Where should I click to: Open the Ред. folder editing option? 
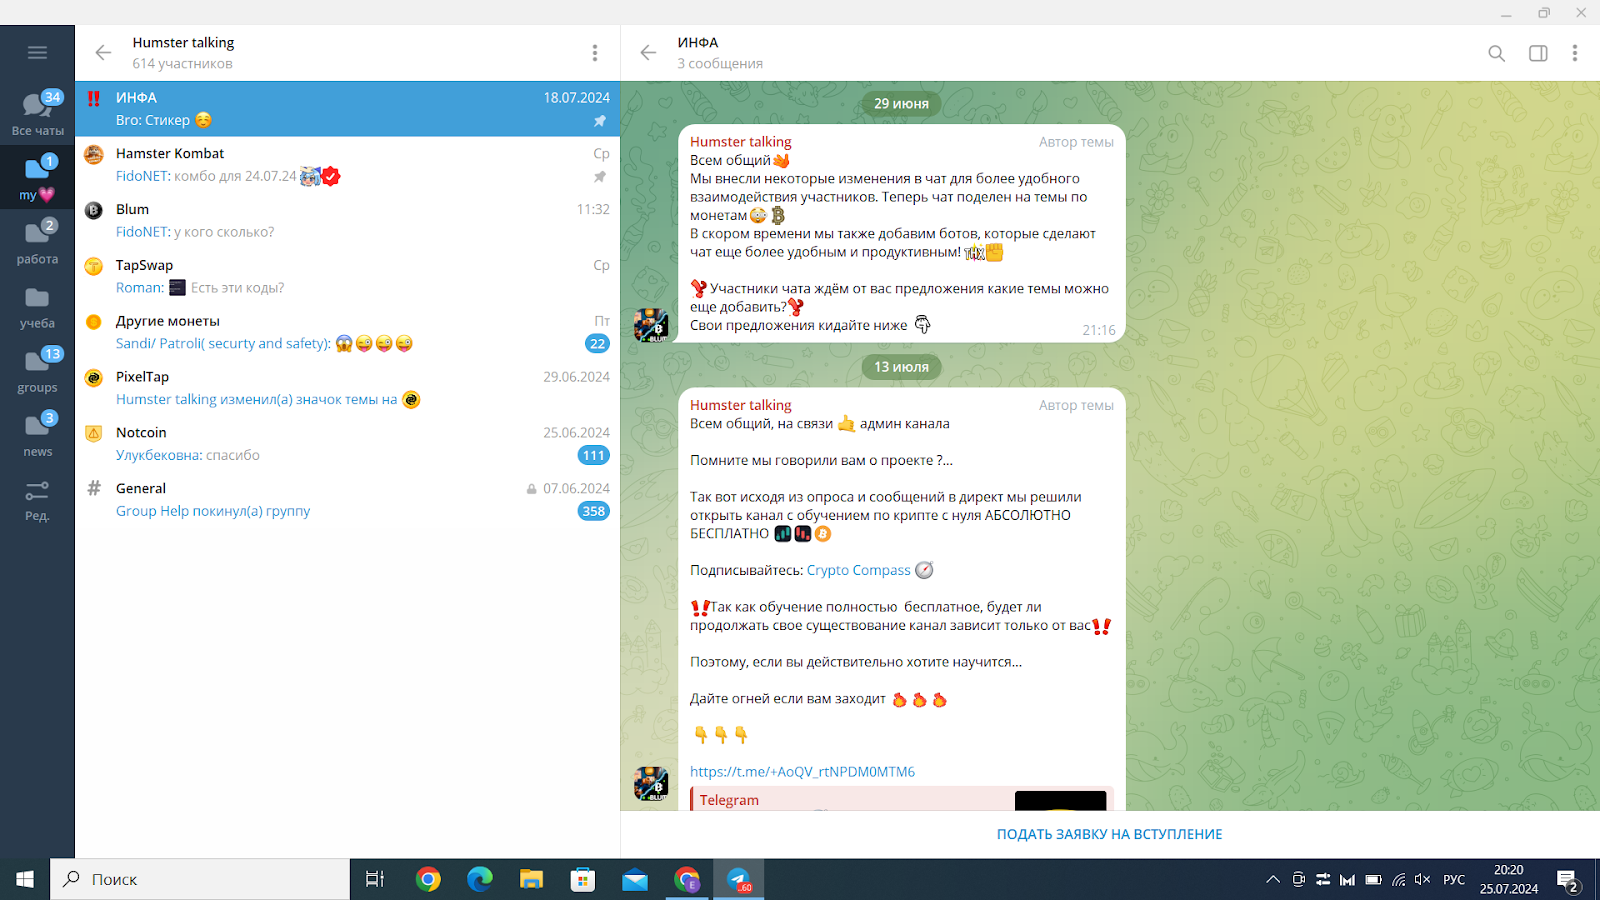(37, 500)
